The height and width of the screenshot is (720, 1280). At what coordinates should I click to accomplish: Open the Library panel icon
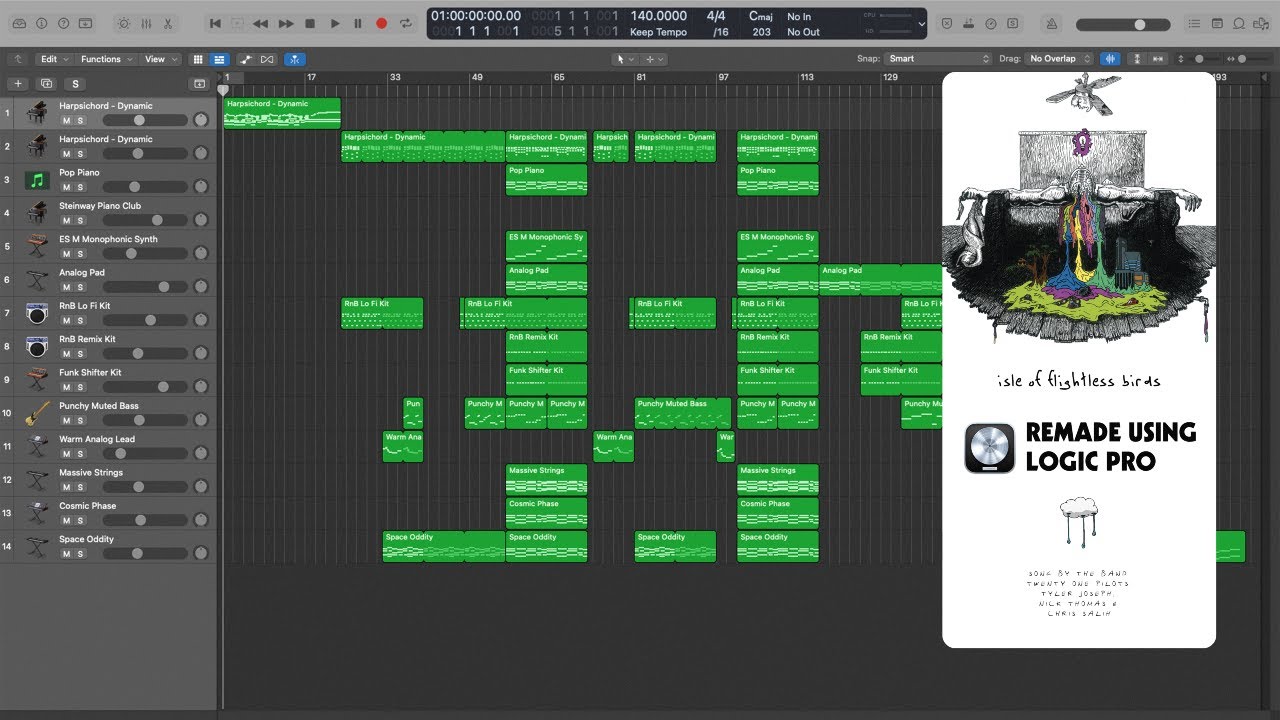20,23
